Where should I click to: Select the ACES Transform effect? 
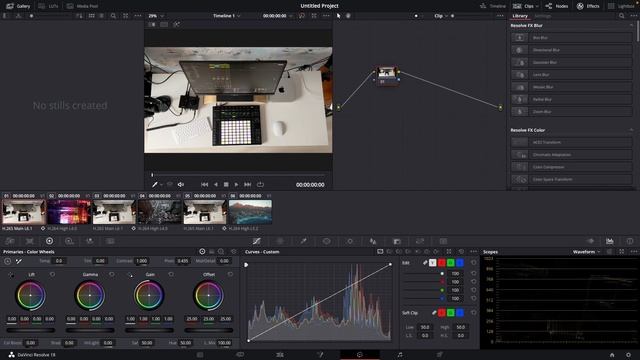[x=571, y=142]
